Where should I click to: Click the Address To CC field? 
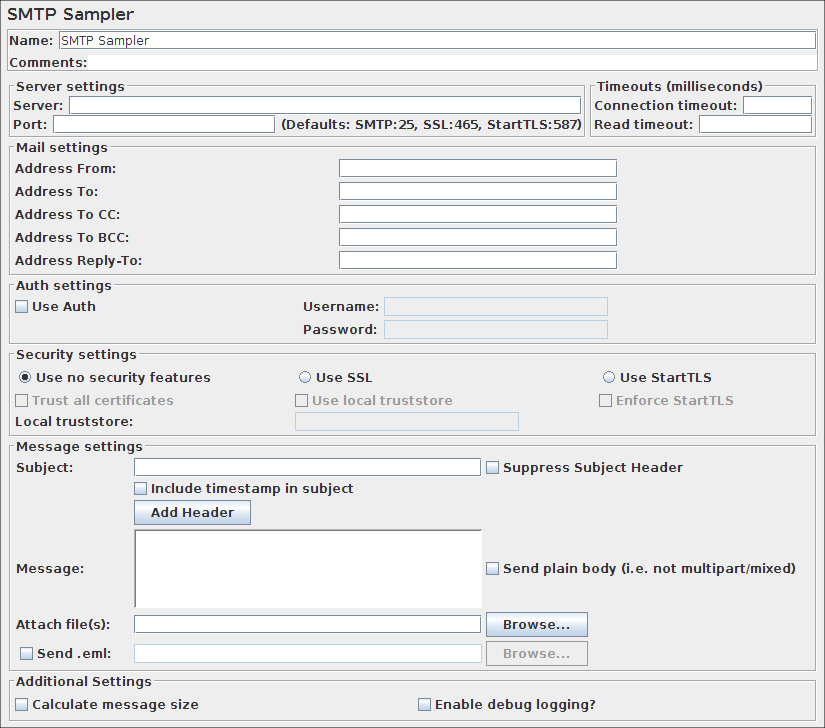pos(477,214)
